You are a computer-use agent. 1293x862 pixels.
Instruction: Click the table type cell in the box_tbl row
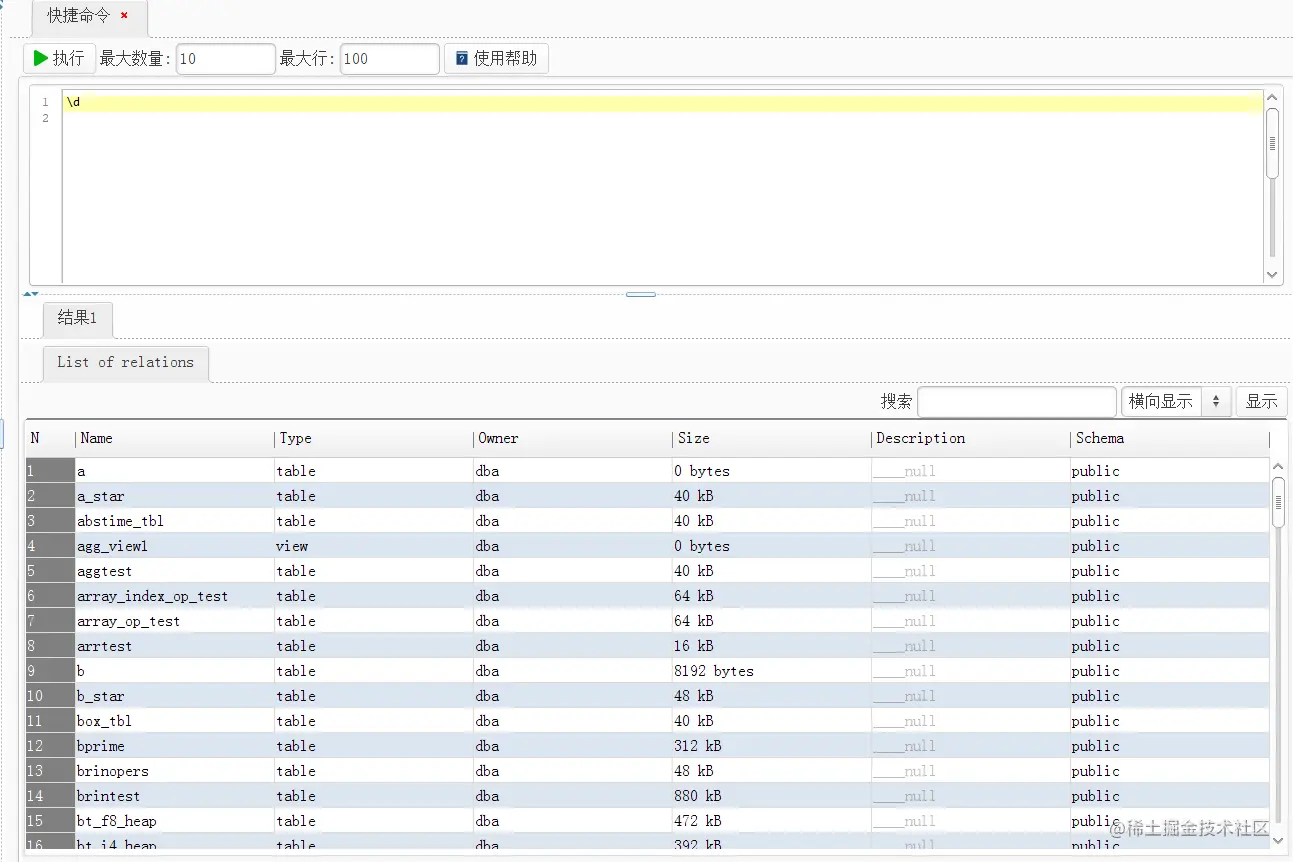pos(373,721)
